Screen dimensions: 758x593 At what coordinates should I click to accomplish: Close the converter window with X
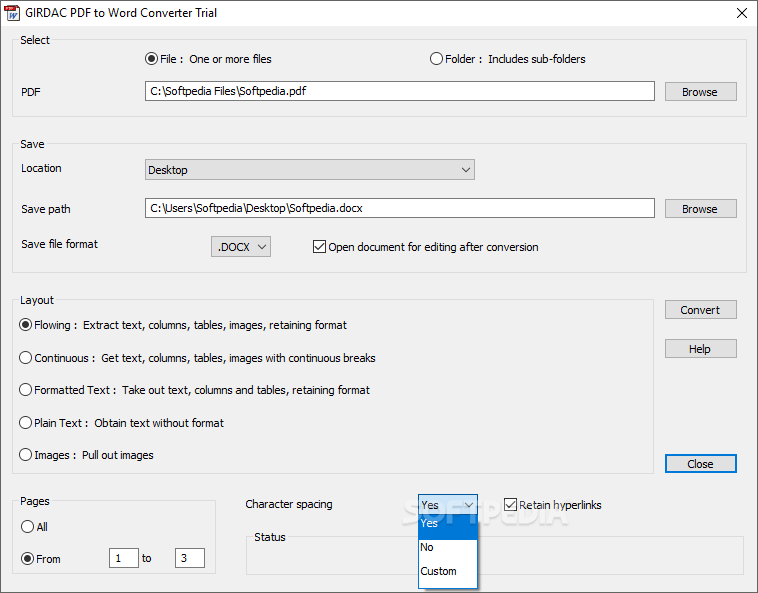click(742, 13)
